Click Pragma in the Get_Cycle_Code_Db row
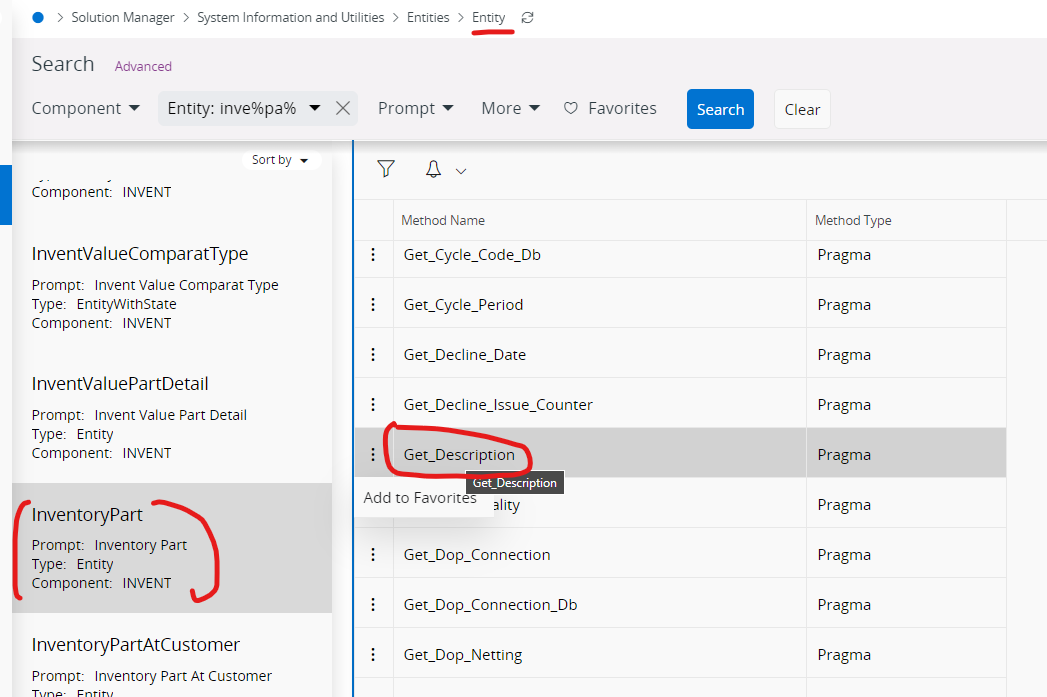 (x=844, y=255)
